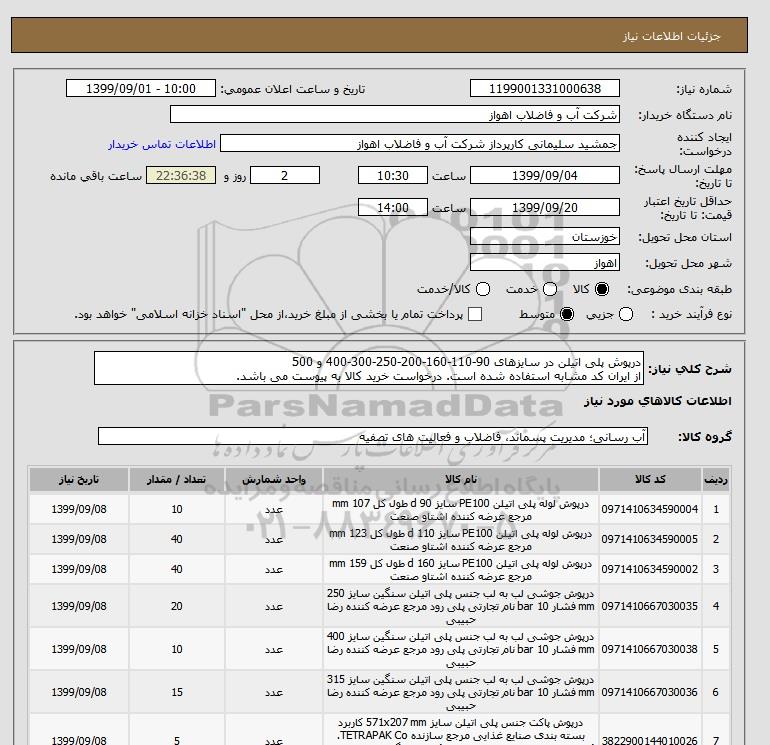Click the countdown timer 22:36:38
770x745 pixels.
click(x=181, y=175)
